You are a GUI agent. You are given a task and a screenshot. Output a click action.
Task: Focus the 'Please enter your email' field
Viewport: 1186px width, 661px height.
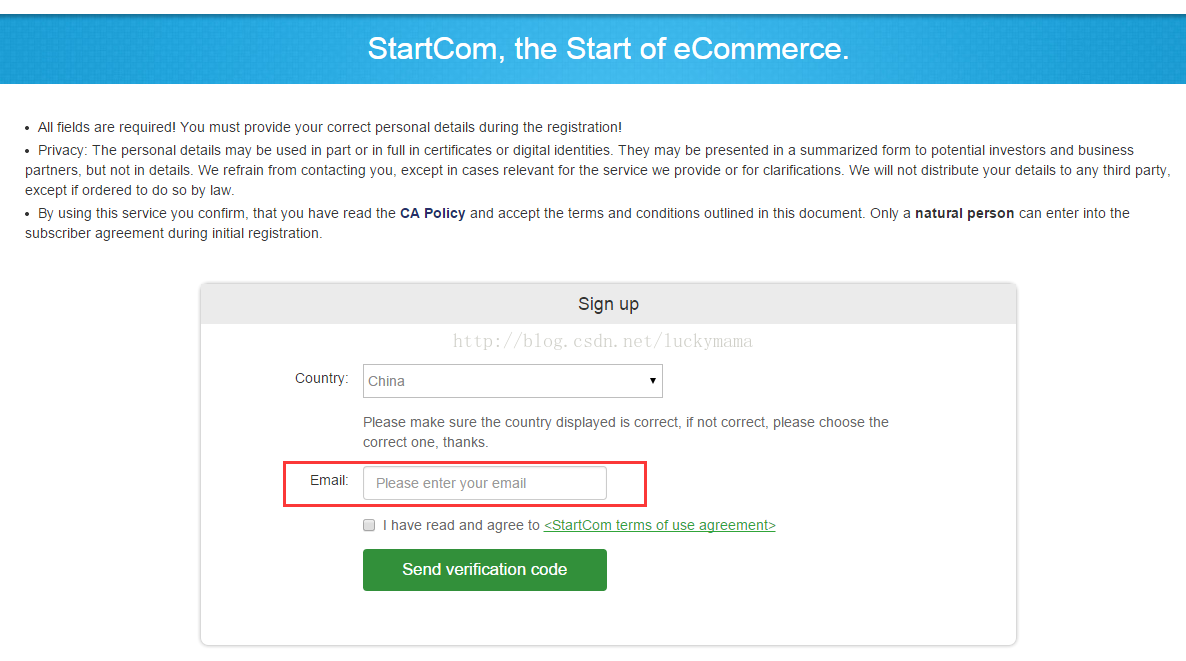coord(485,483)
